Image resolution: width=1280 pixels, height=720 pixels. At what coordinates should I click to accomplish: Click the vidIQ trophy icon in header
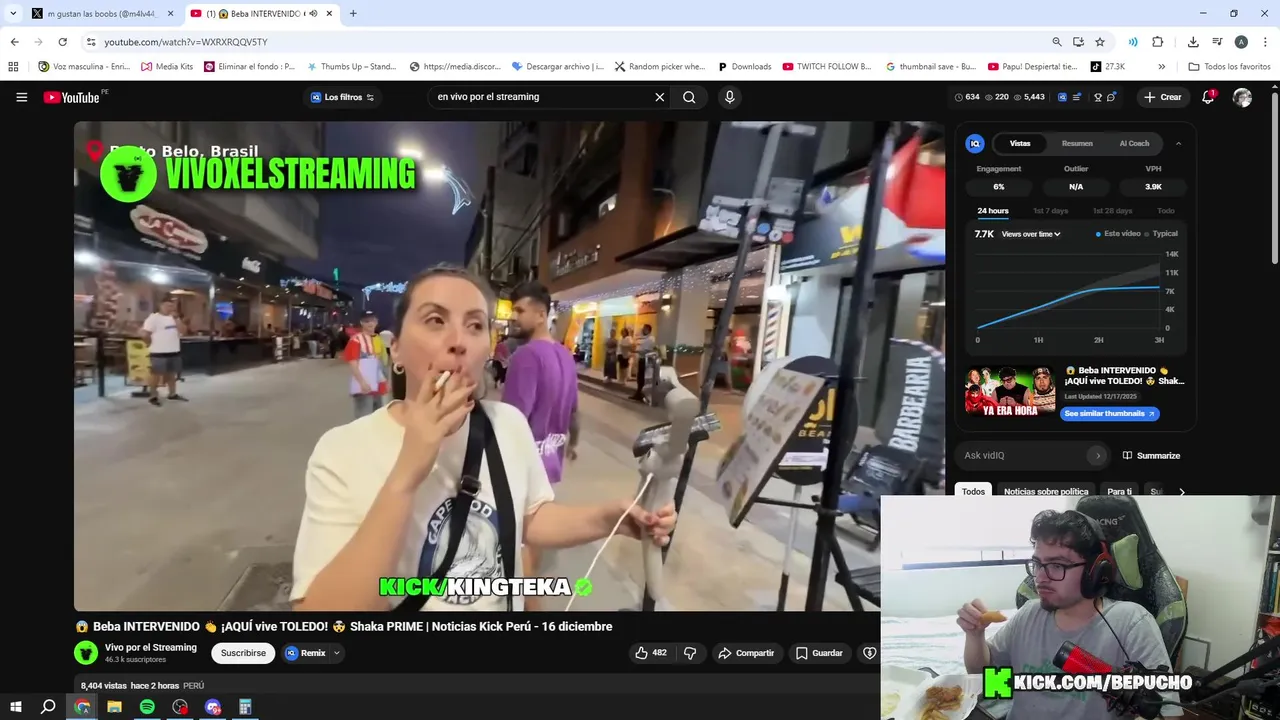pyautogui.click(x=1098, y=97)
